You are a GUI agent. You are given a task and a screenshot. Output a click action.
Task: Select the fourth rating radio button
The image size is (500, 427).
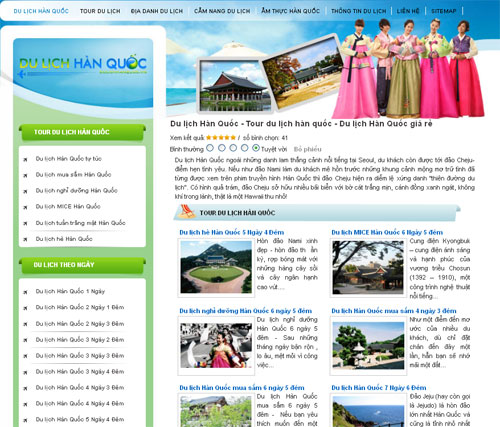tap(245, 147)
